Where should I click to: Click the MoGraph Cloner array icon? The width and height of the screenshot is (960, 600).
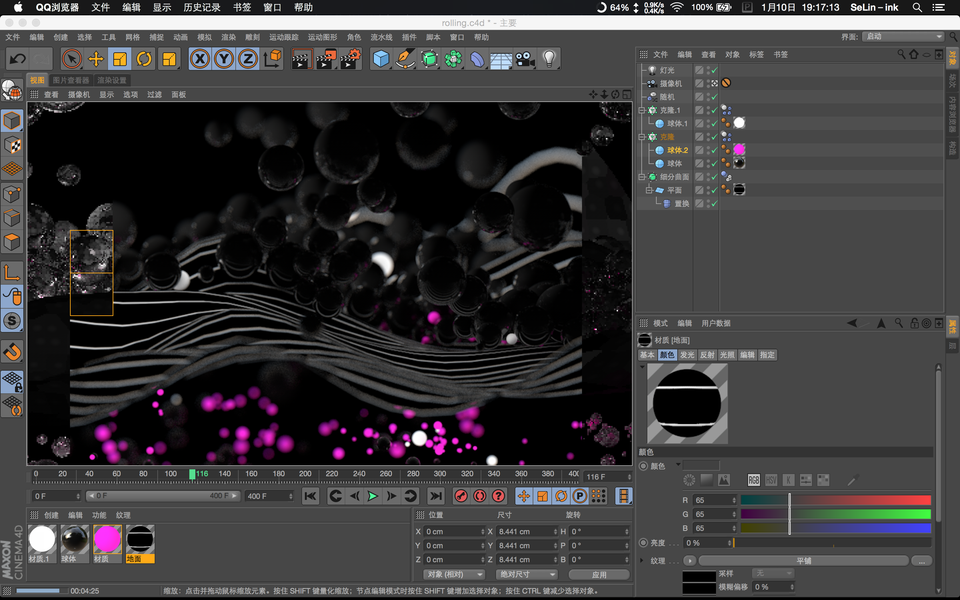[x=453, y=59]
